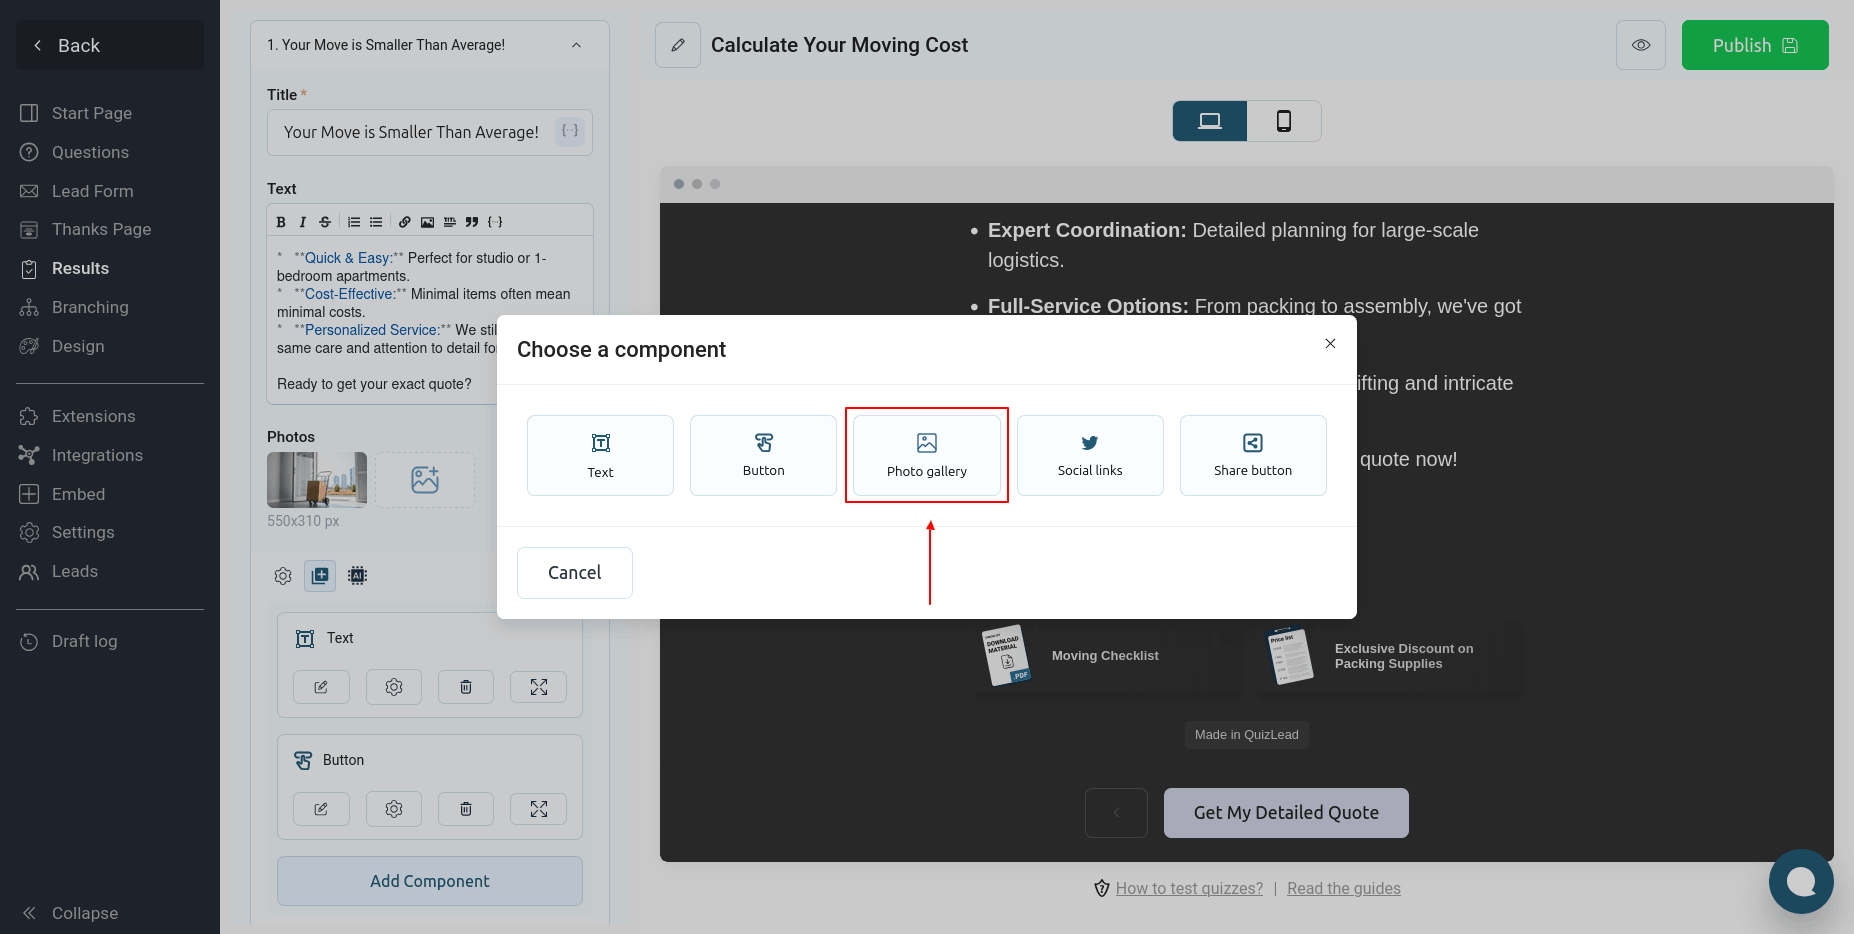Choose the Social links component

1089,455
